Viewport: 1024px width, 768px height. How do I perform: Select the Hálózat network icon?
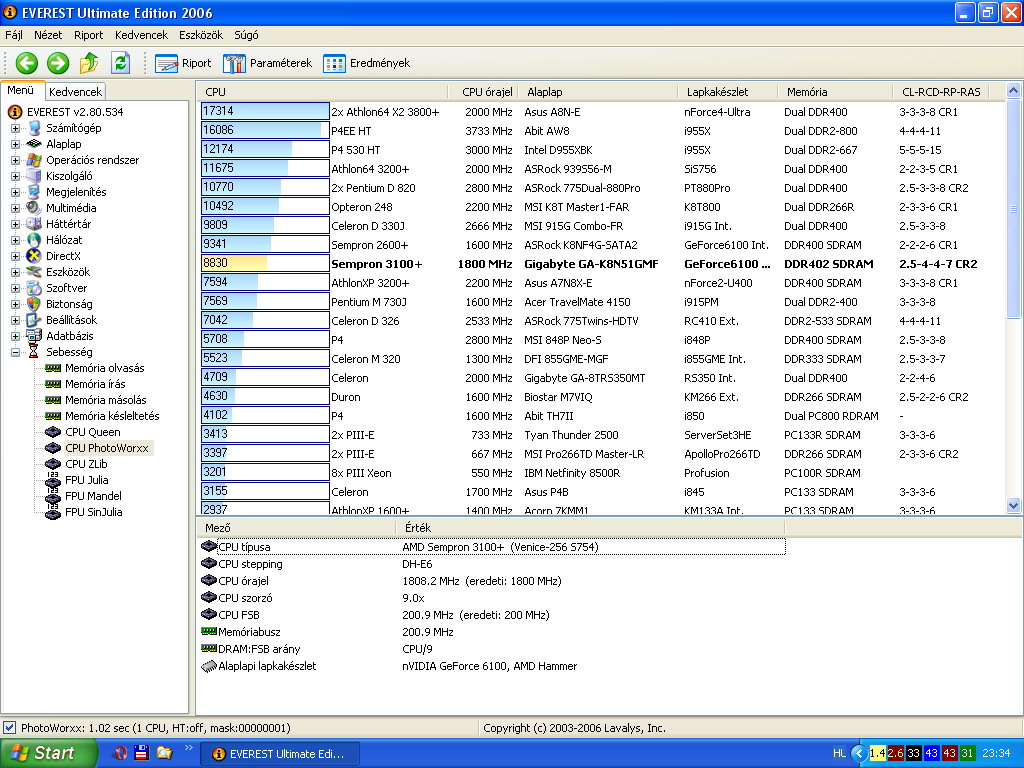tap(34, 240)
